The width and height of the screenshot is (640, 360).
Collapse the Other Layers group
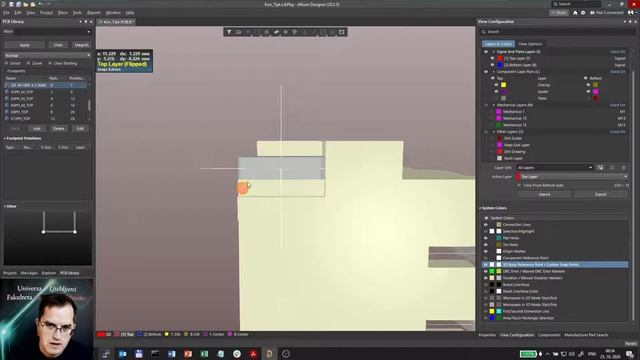pos(493,132)
